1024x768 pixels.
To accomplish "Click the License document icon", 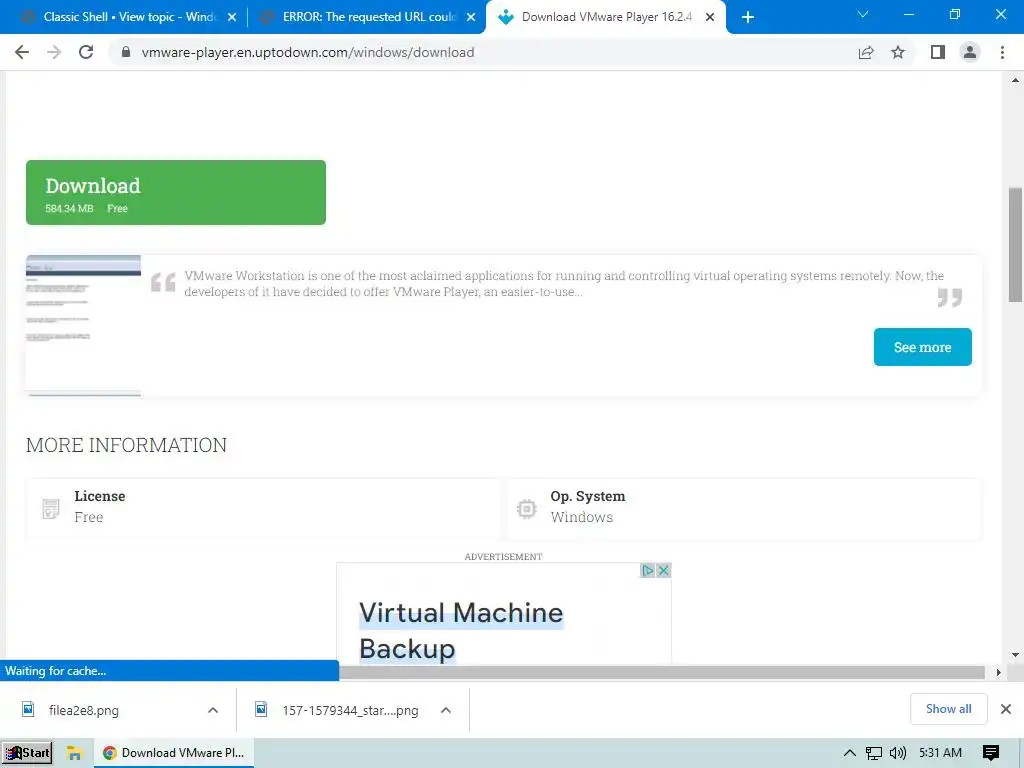I will (50, 508).
